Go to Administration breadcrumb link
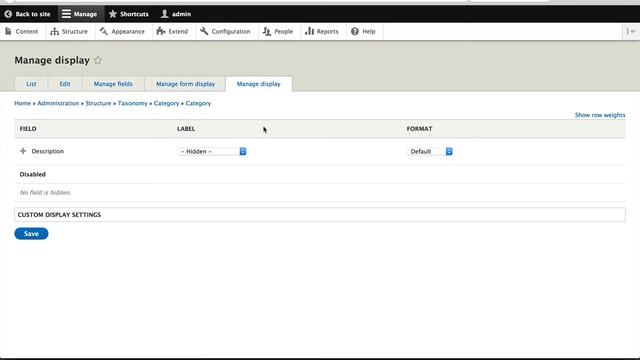 pyautogui.click(x=58, y=103)
